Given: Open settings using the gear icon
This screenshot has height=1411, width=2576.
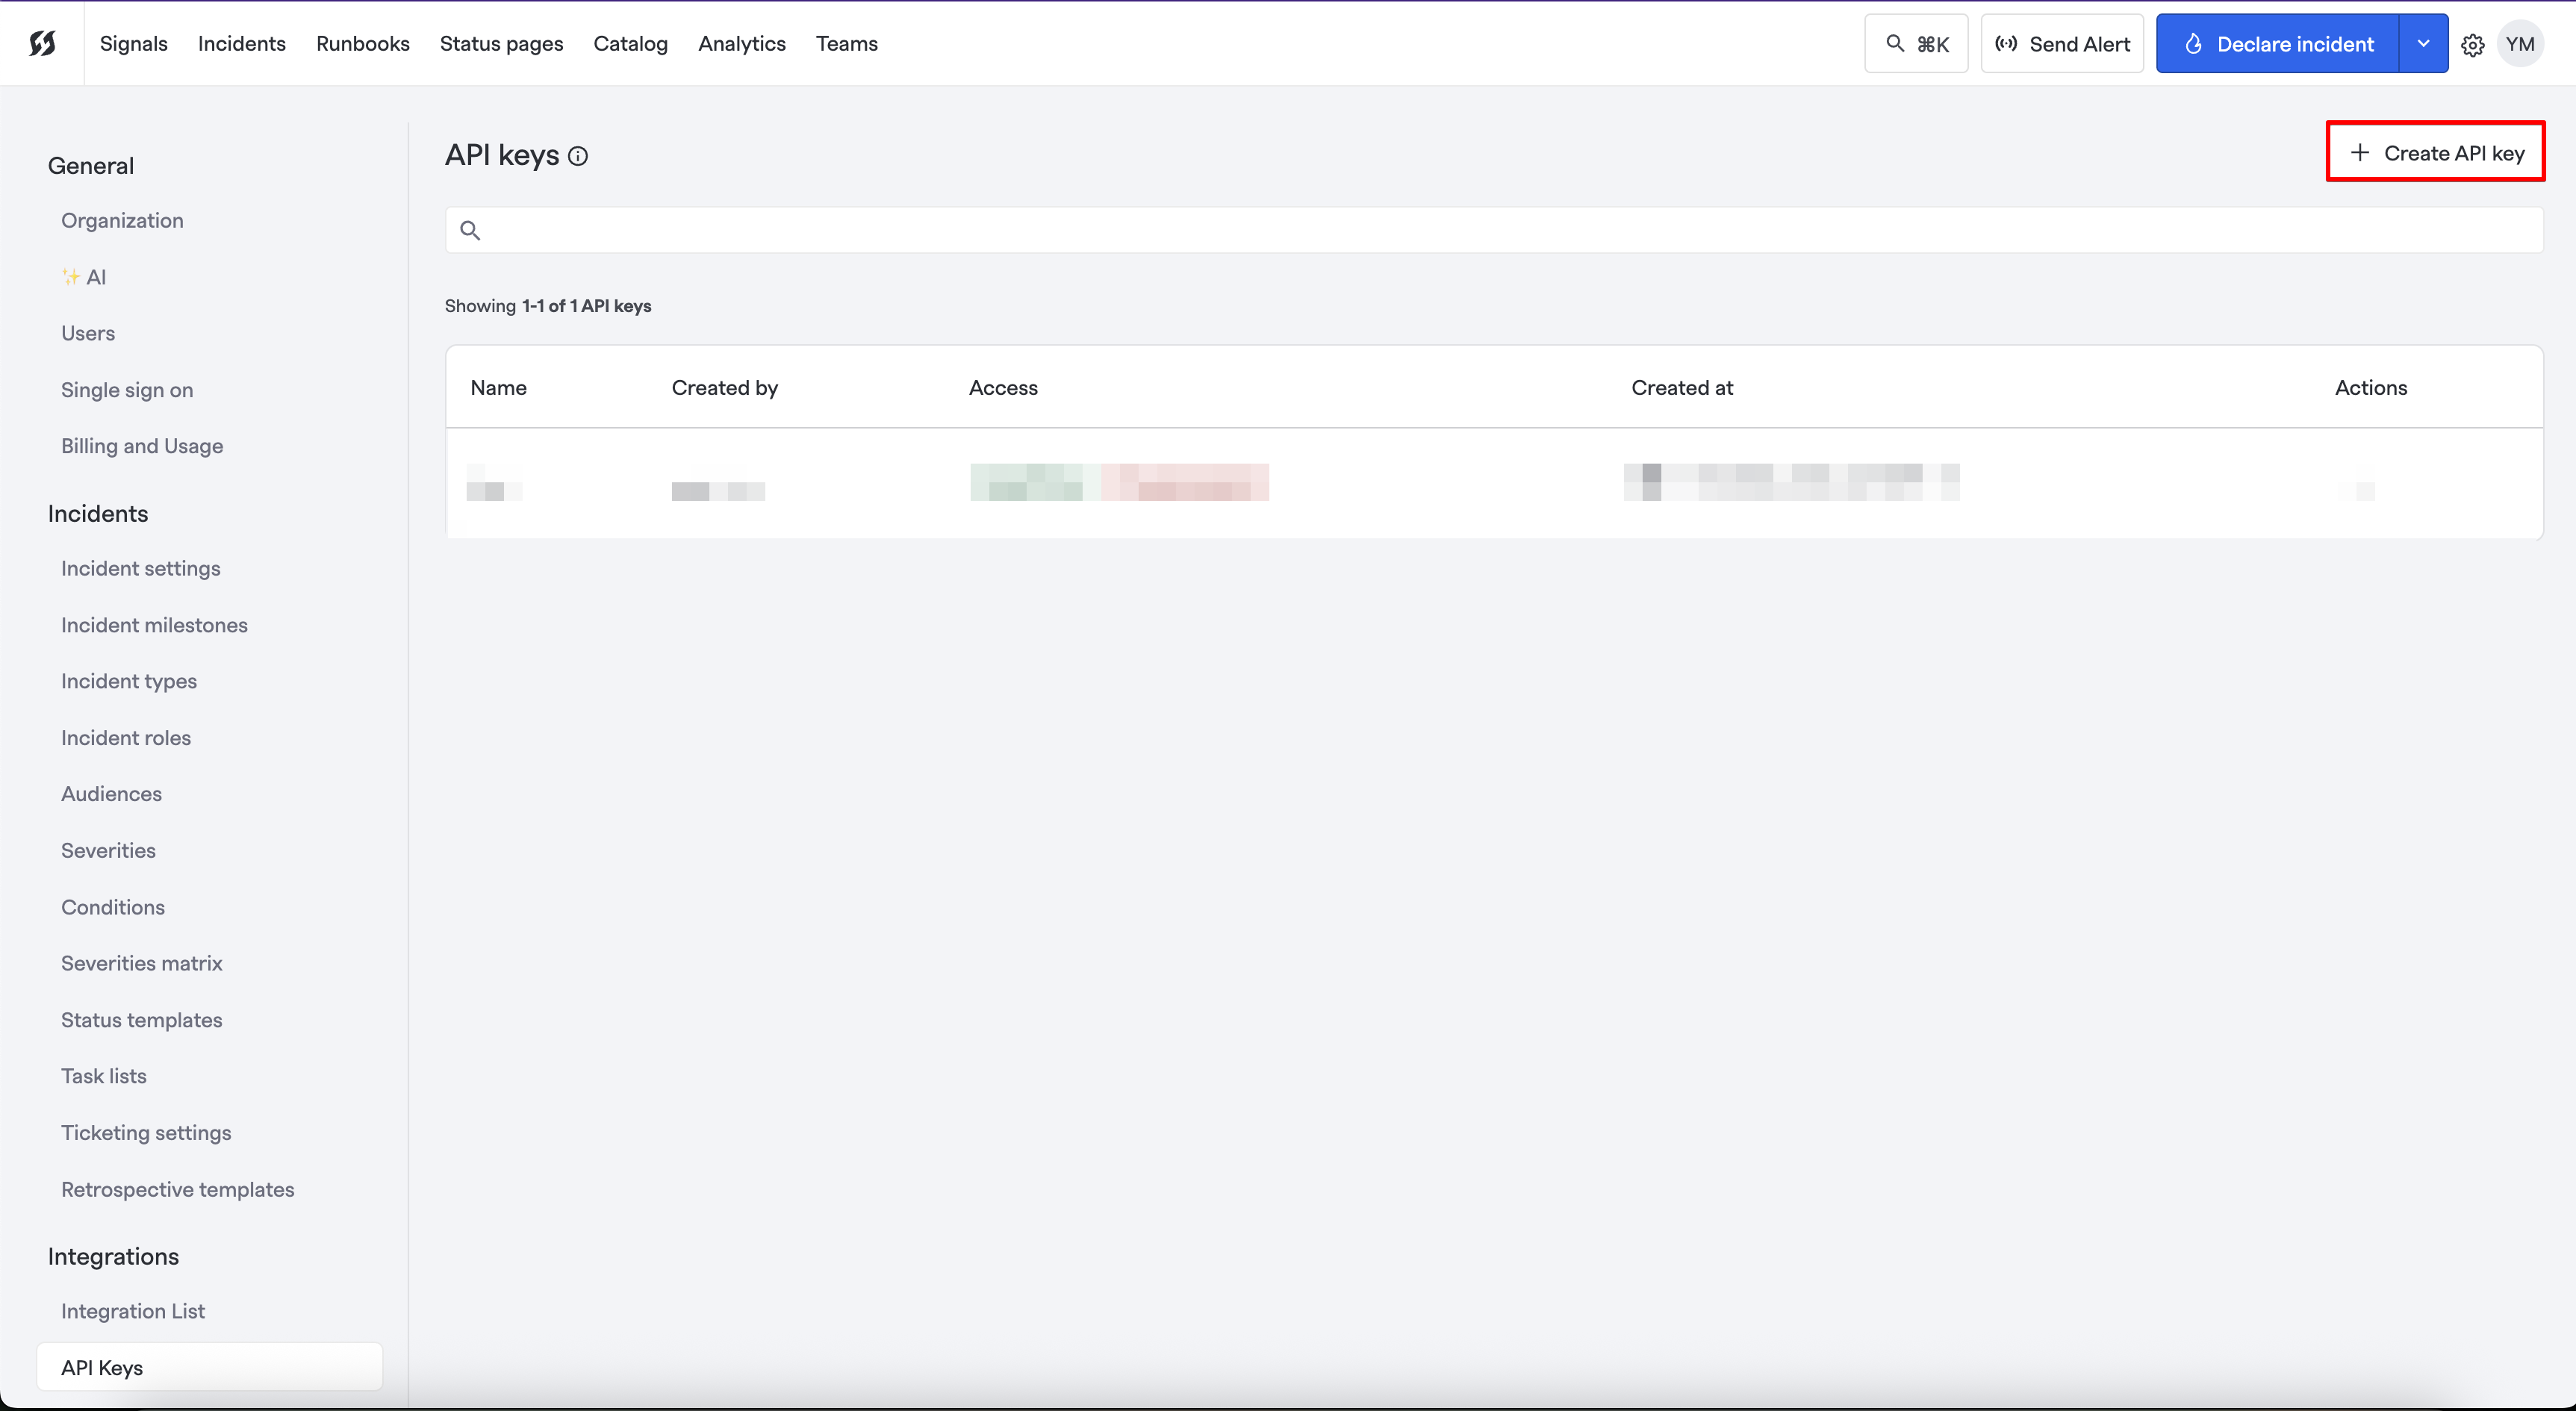Looking at the screenshot, I should point(2472,43).
